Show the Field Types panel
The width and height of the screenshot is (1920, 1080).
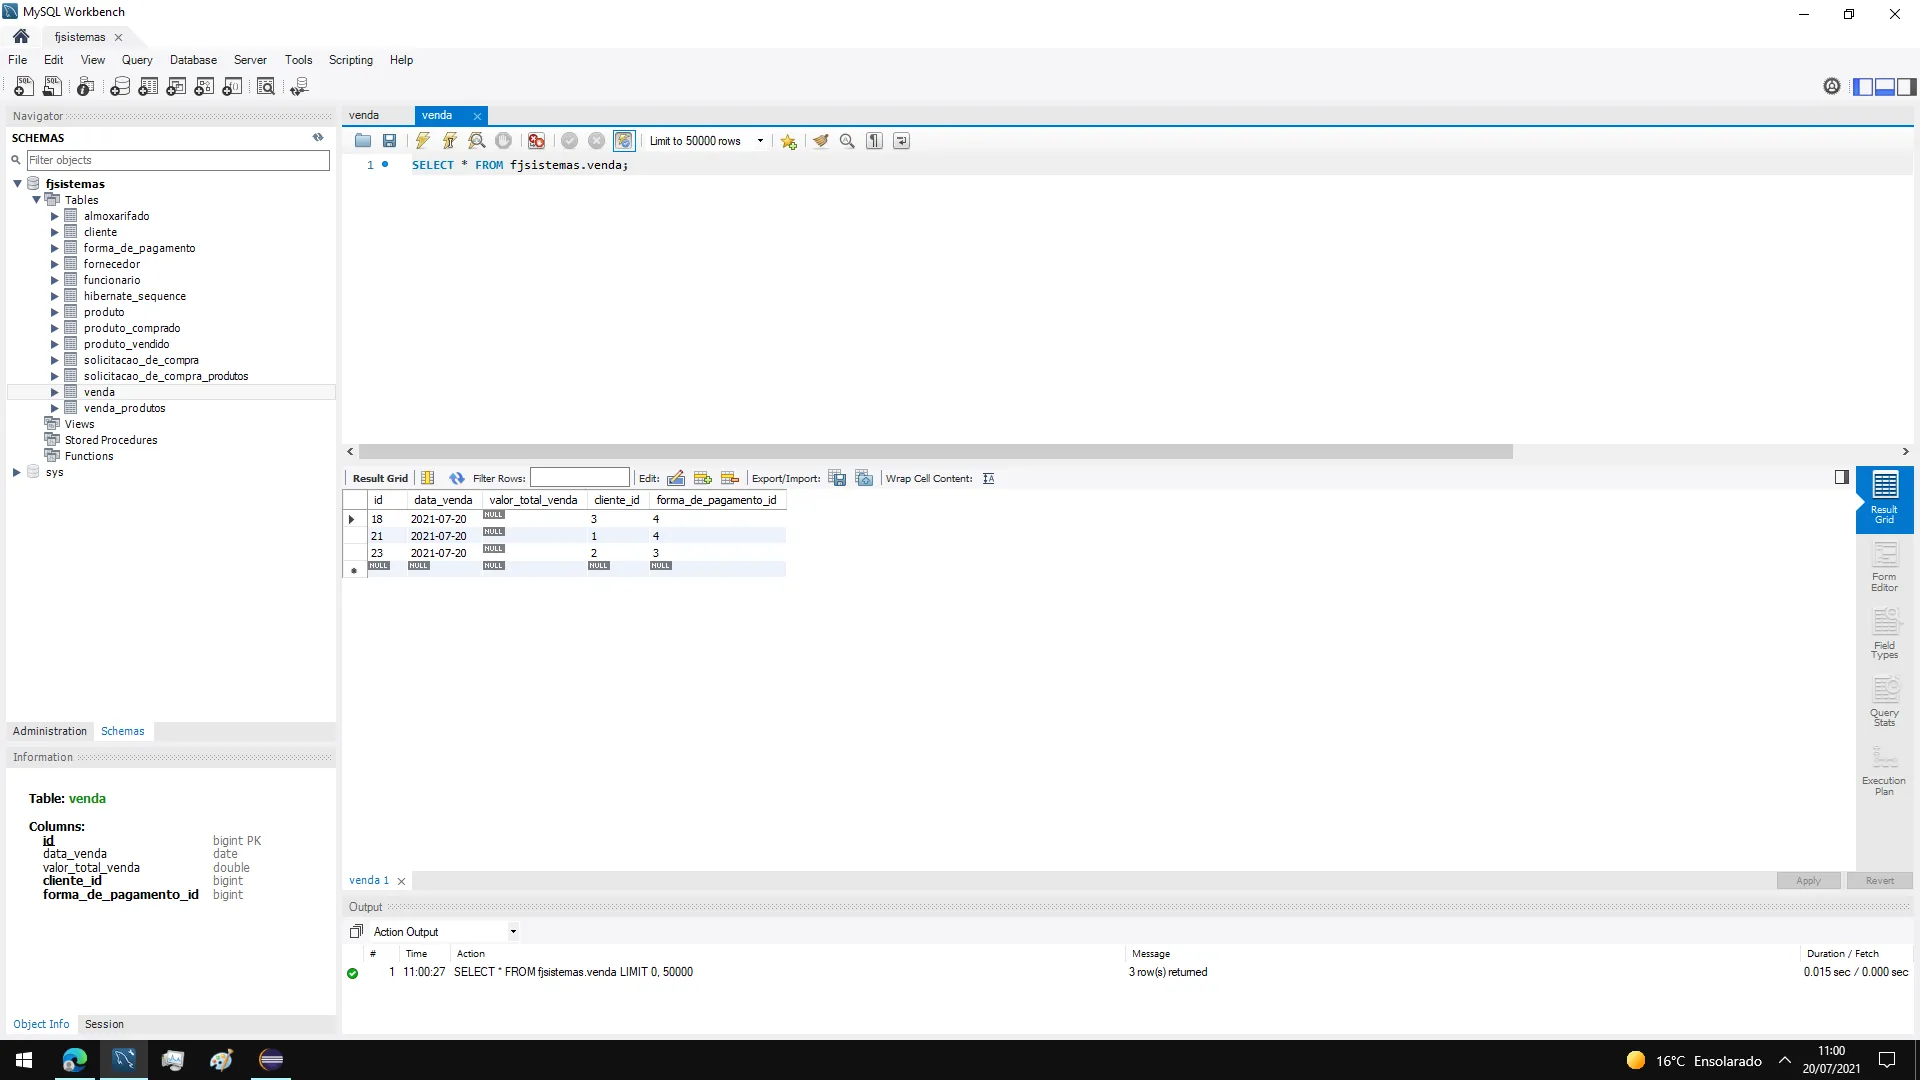click(x=1884, y=635)
